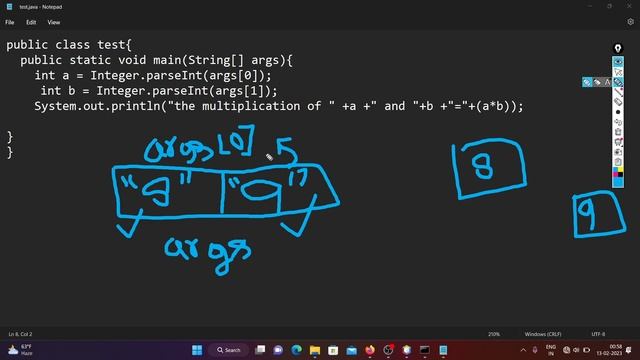Click the icon below the trash icon
This screenshot has height=360, width=640.
618,142
